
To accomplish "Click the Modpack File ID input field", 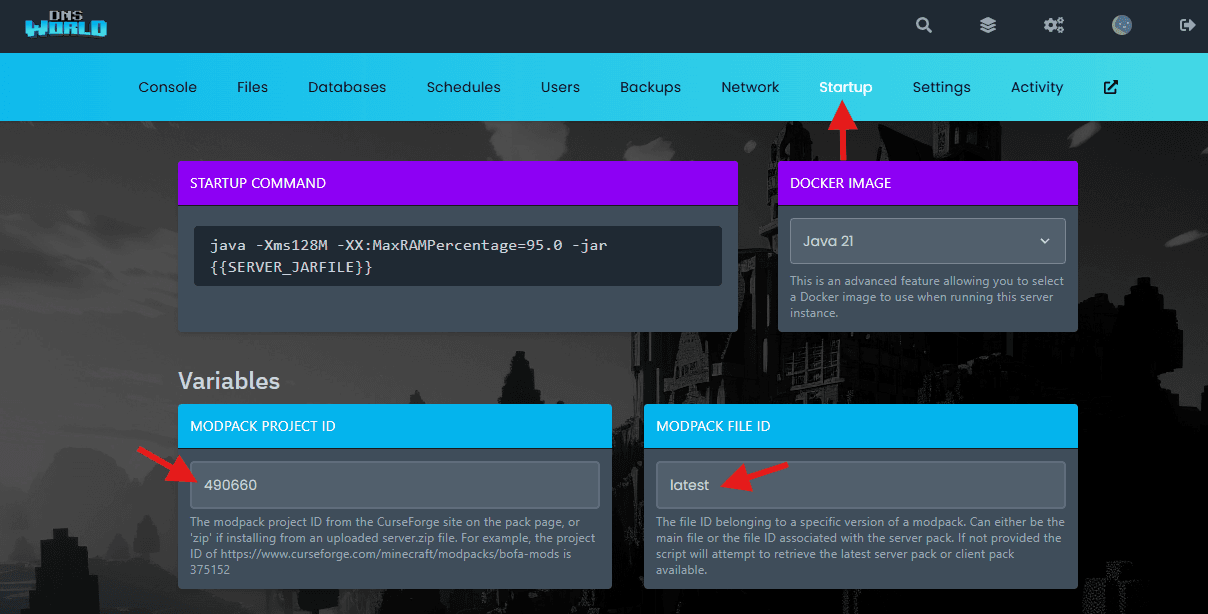I will (x=861, y=485).
